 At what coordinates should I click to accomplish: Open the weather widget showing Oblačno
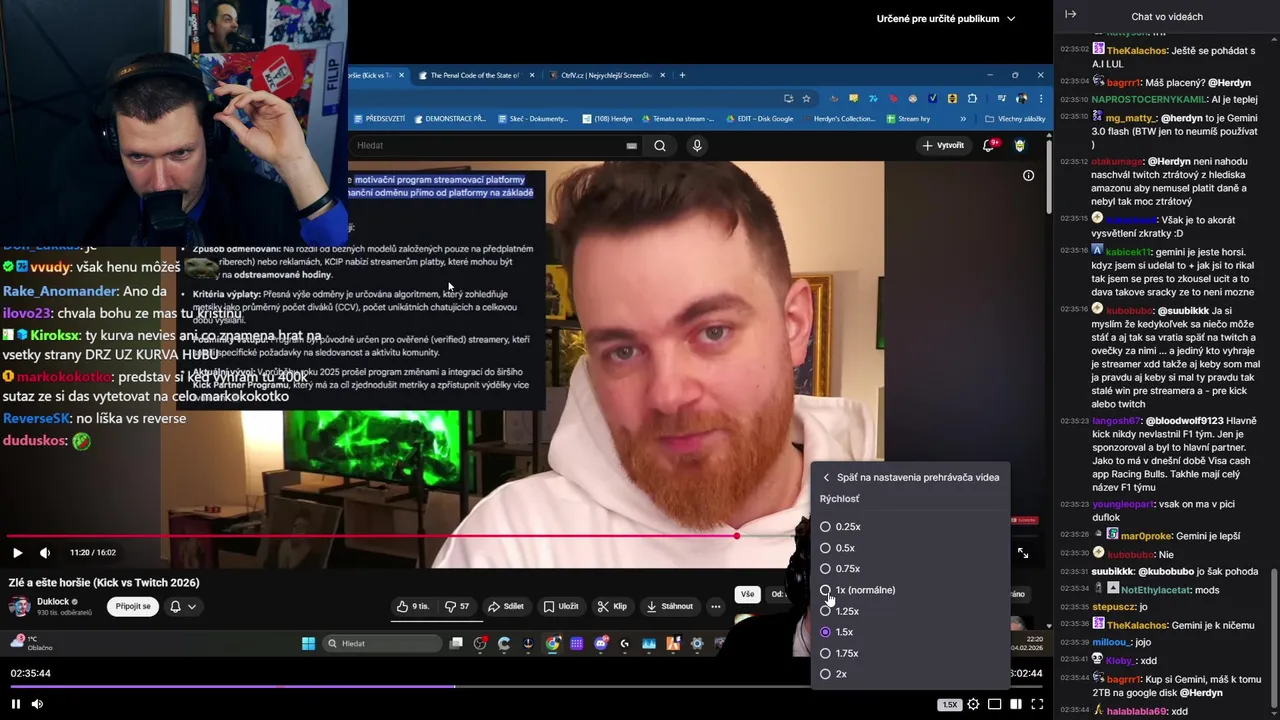click(x=32, y=643)
